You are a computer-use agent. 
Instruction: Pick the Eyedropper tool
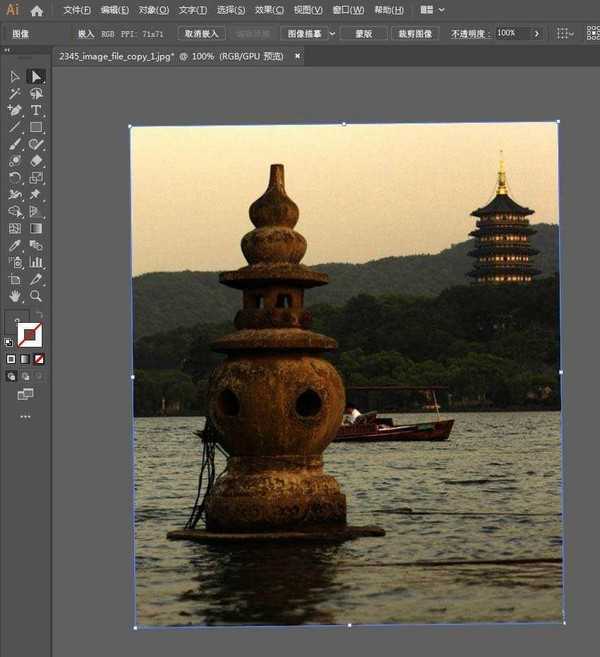tap(15, 245)
